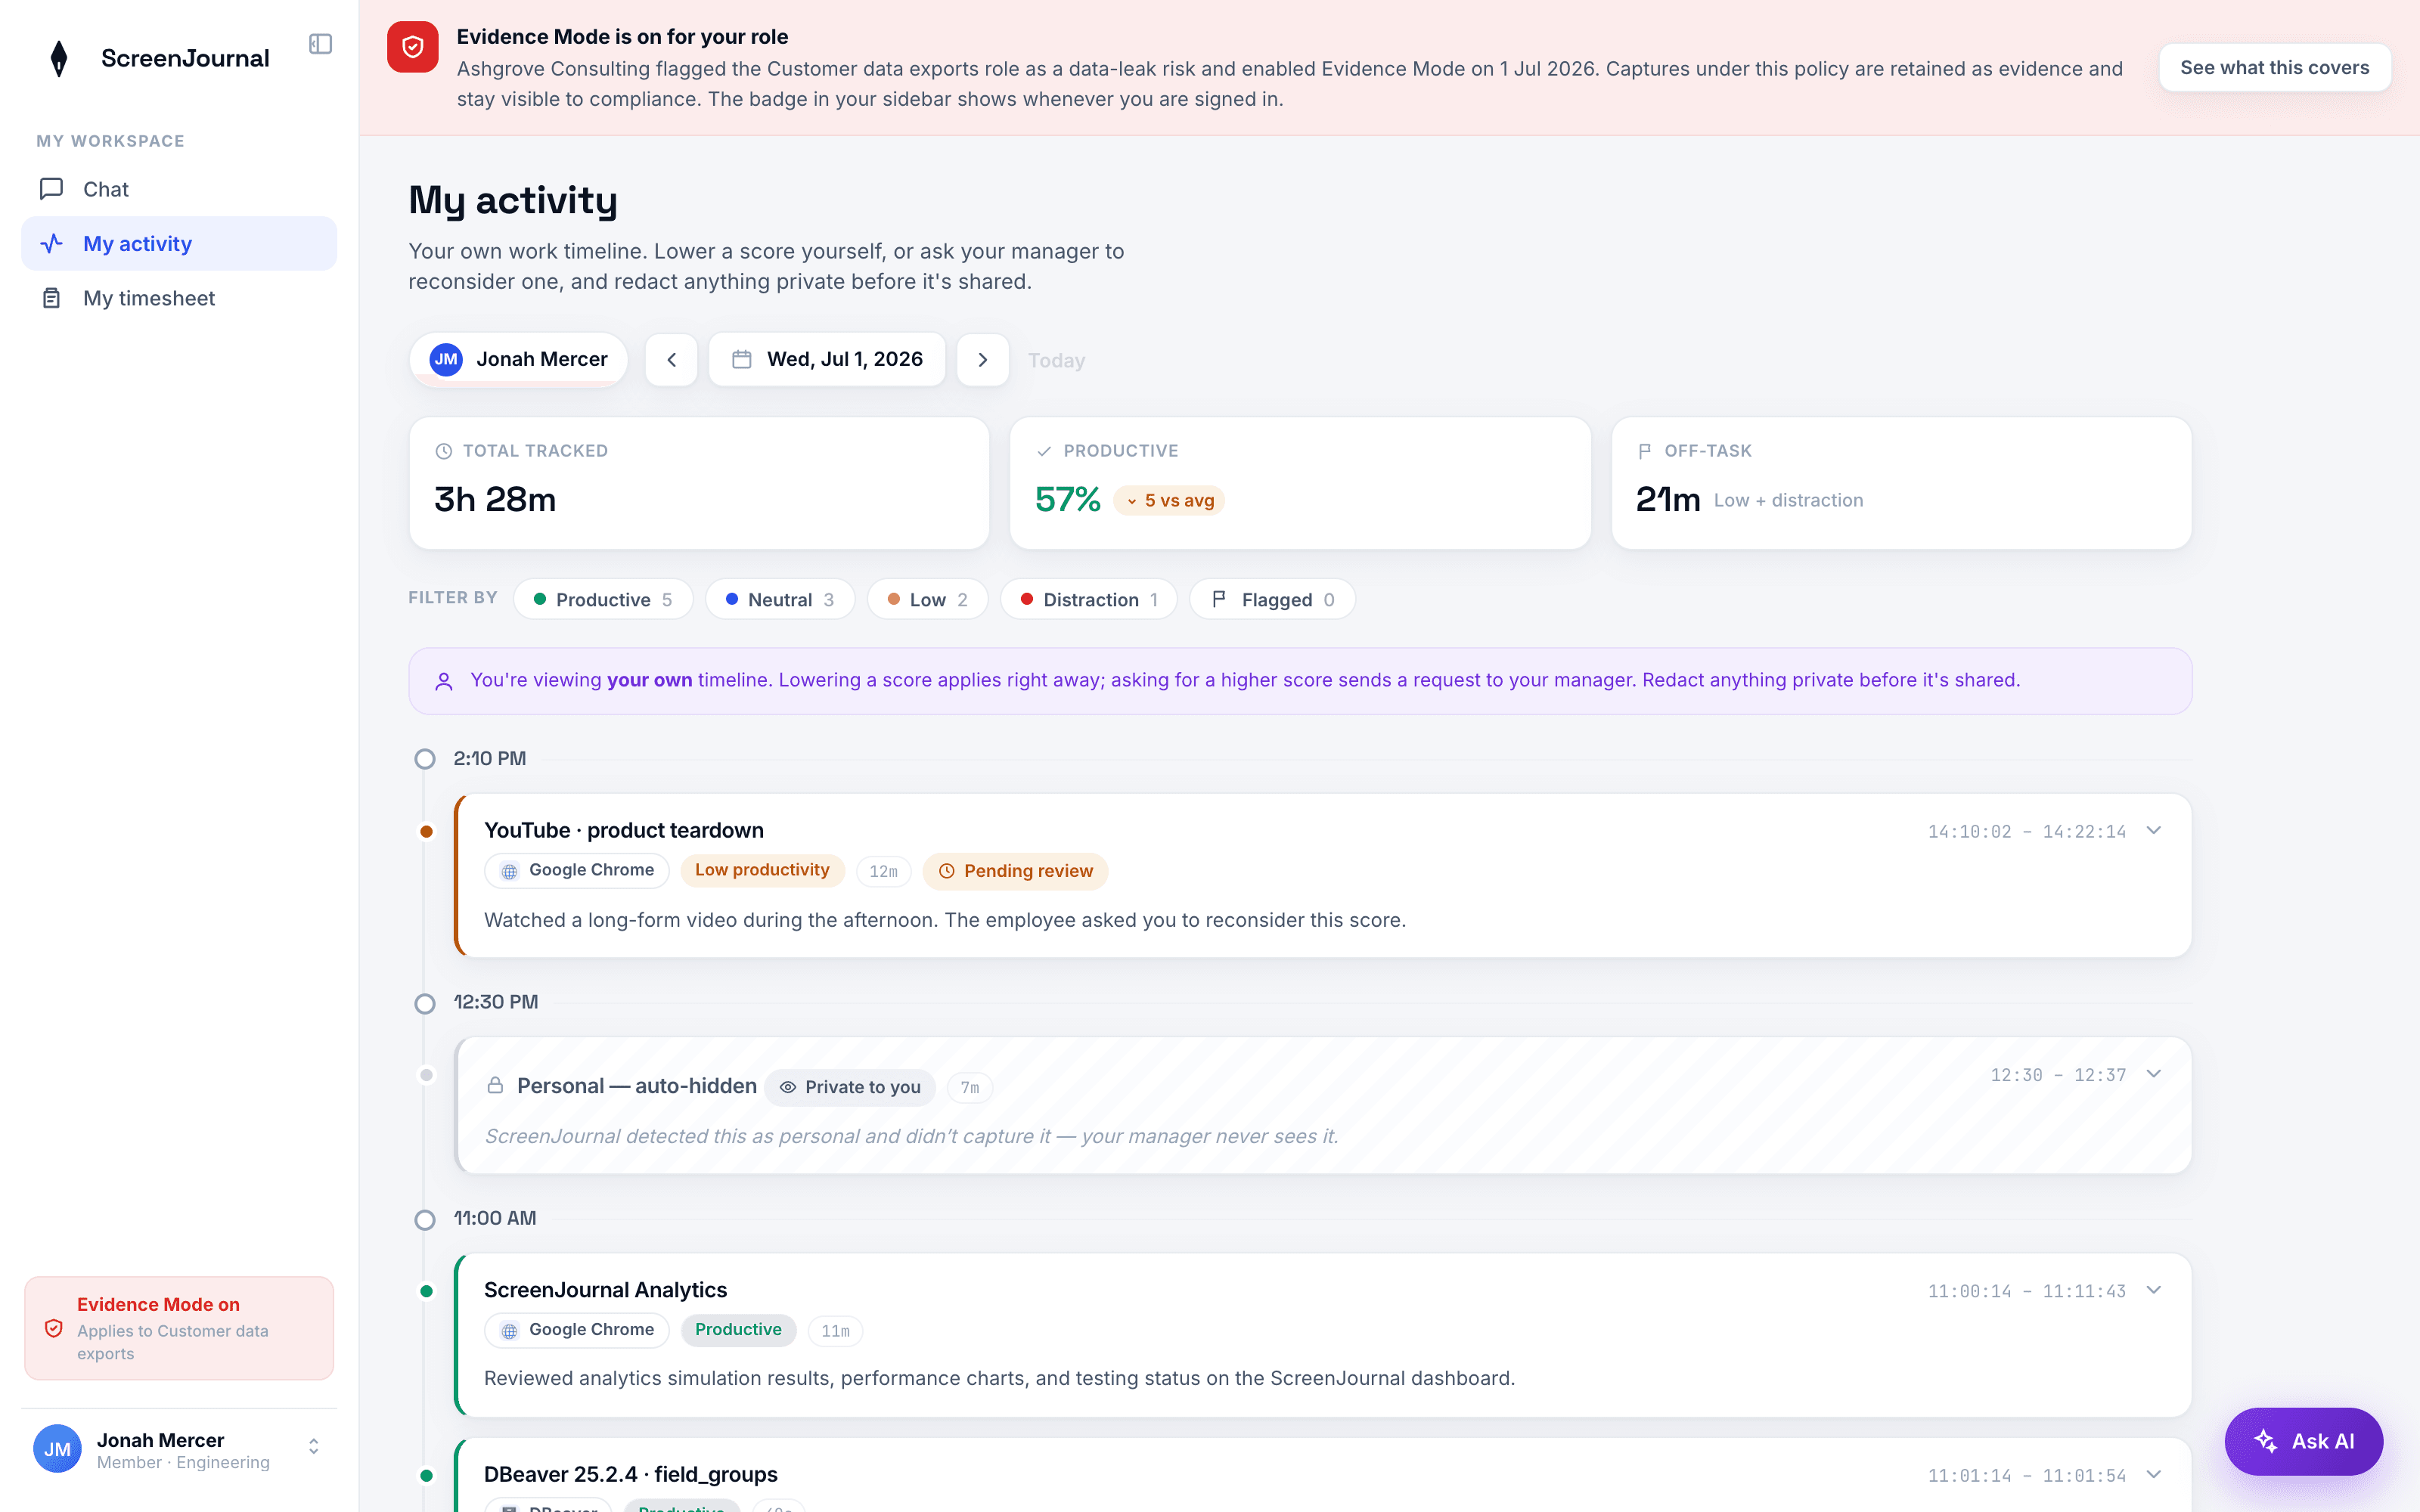
Task: Click the 21m off-task value
Action: tap(1668, 499)
